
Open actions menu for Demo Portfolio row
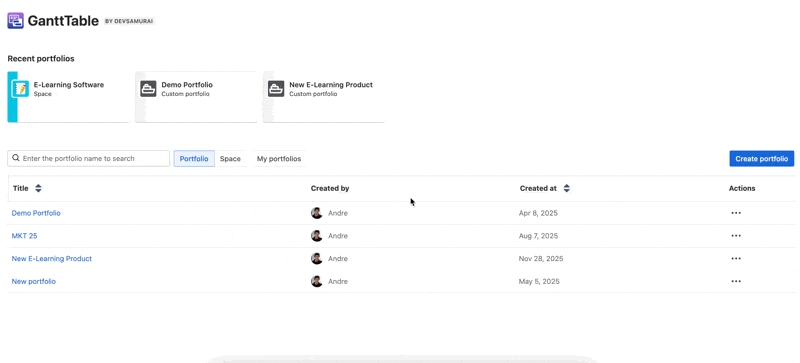point(736,213)
